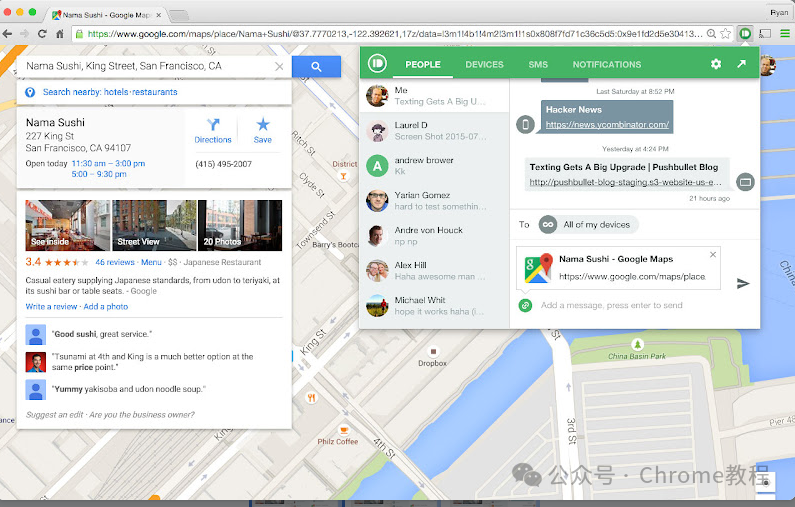The width and height of the screenshot is (795, 507).
Task: Open the Chrome hamburger menu
Action: pyautogui.click(x=785, y=34)
